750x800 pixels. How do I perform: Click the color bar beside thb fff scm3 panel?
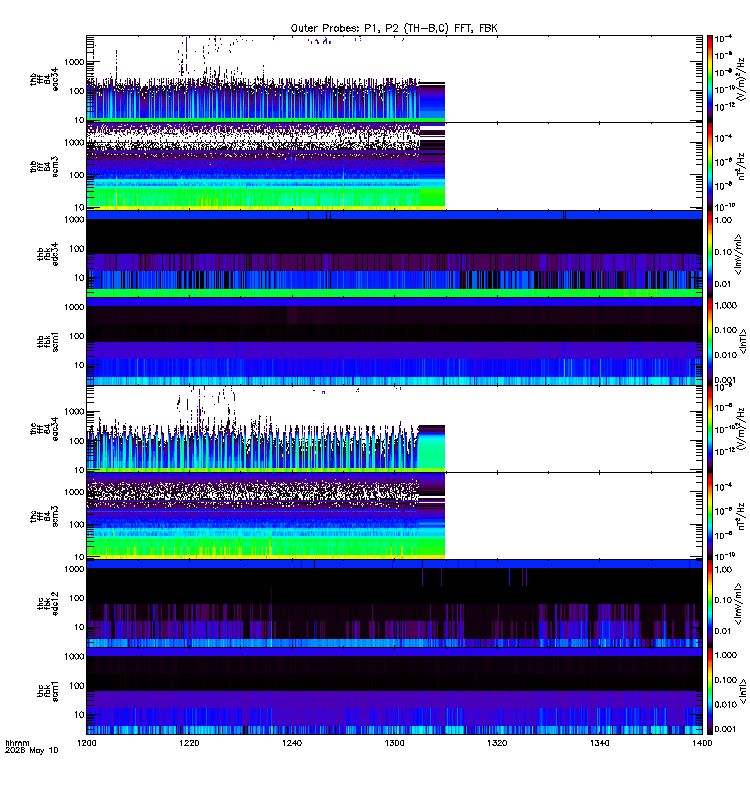pyautogui.click(x=709, y=166)
